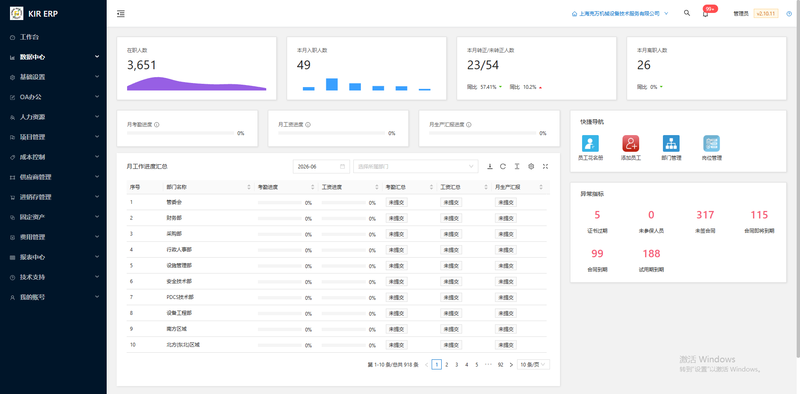
Task: Refresh the monthly progress table
Action: 503,166
